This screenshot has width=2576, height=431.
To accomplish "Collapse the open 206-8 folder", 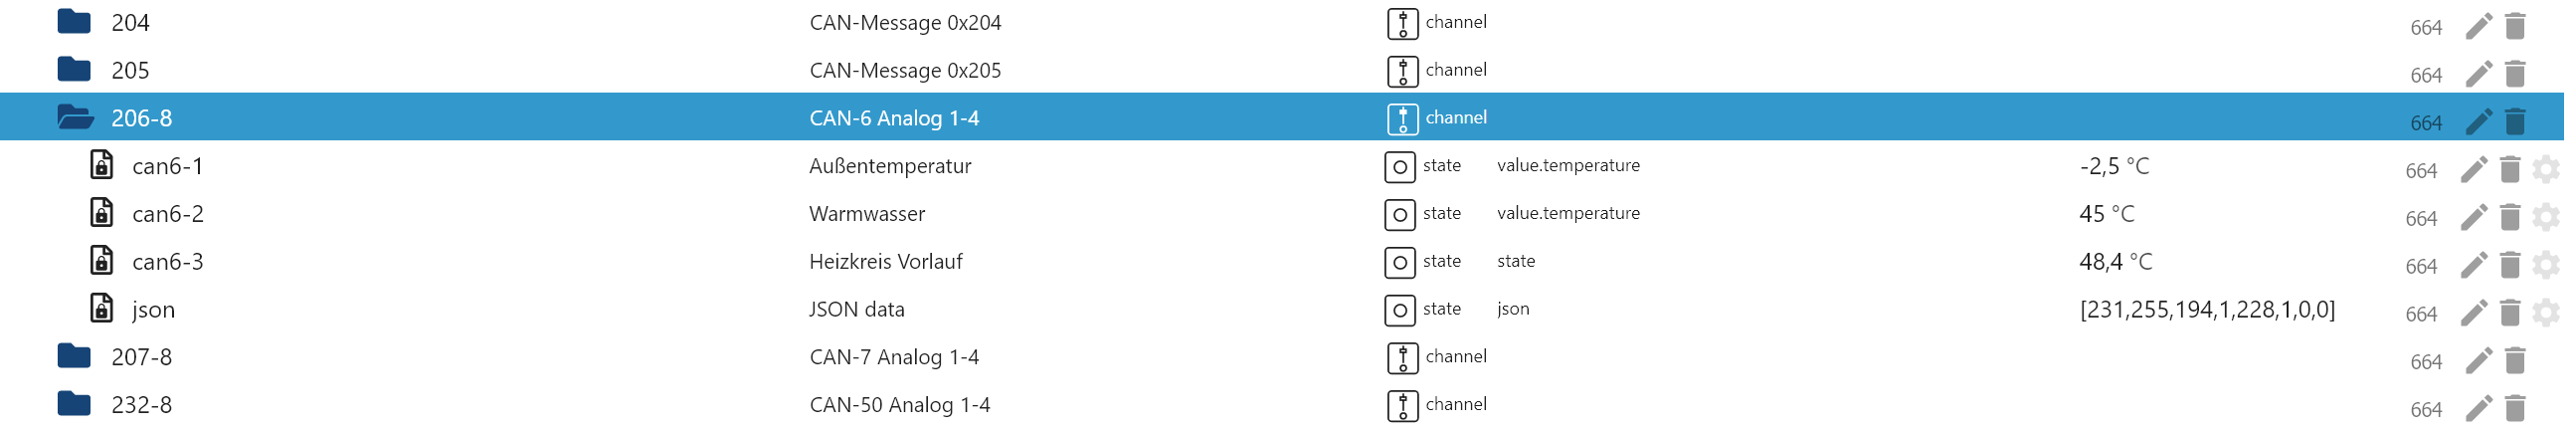I will pos(75,118).
